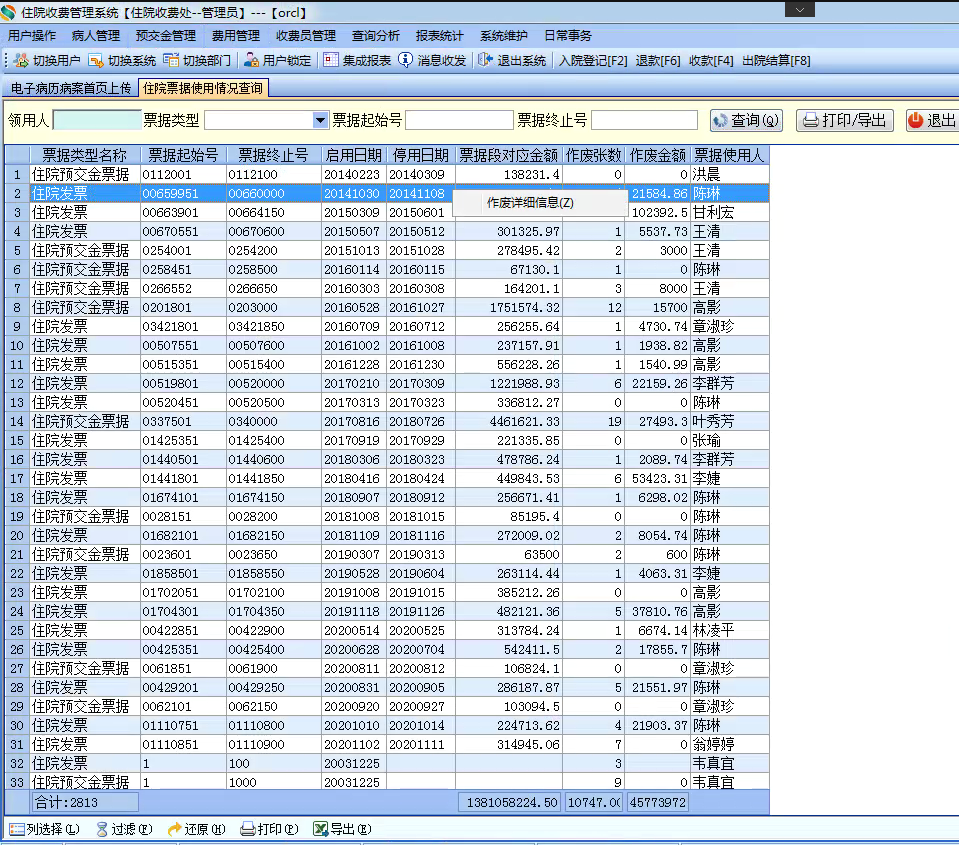Viewport: 959px width, 845px height.
Task: Open the 日常事务 menu
Action: coord(568,36)
